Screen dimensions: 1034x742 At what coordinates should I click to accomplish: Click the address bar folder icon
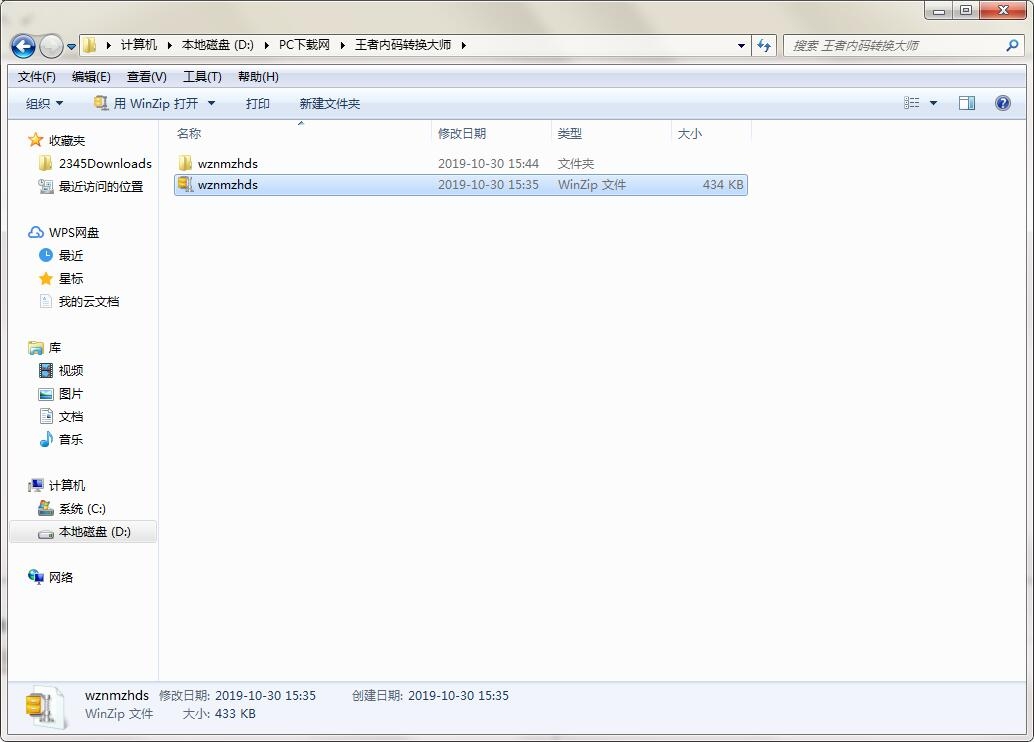coord(90,45)
